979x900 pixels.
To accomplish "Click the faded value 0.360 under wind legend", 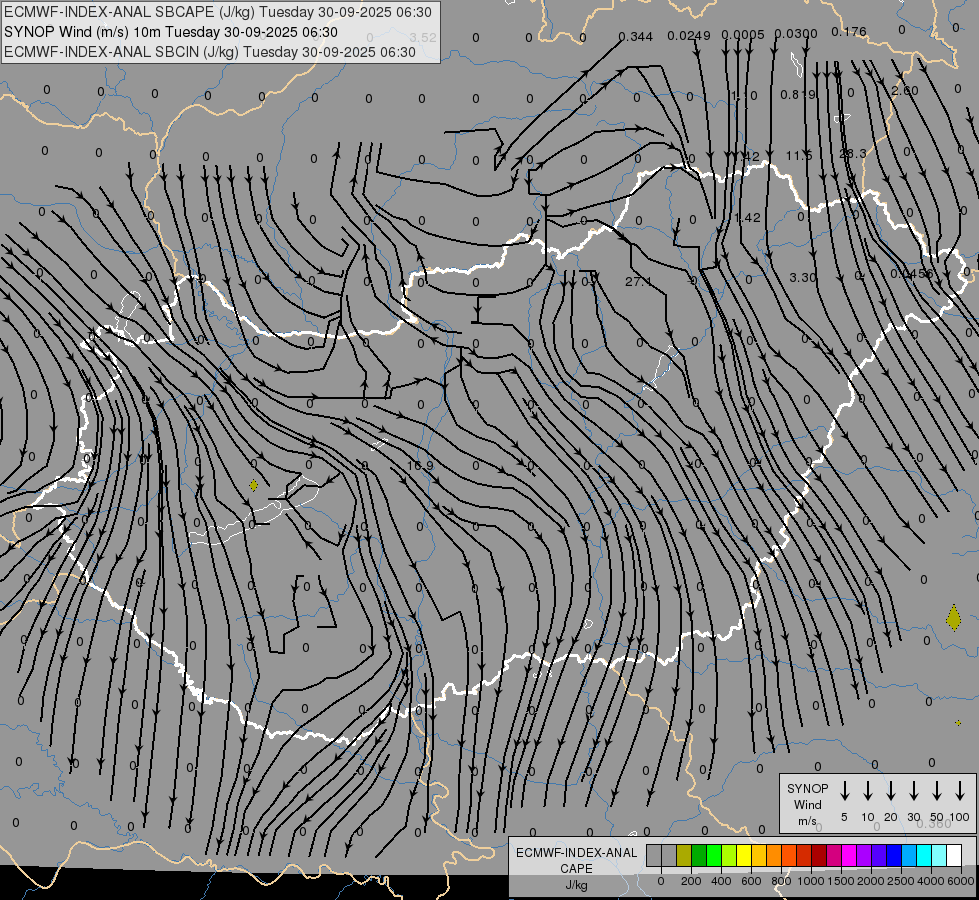I will tap(934, 823).
